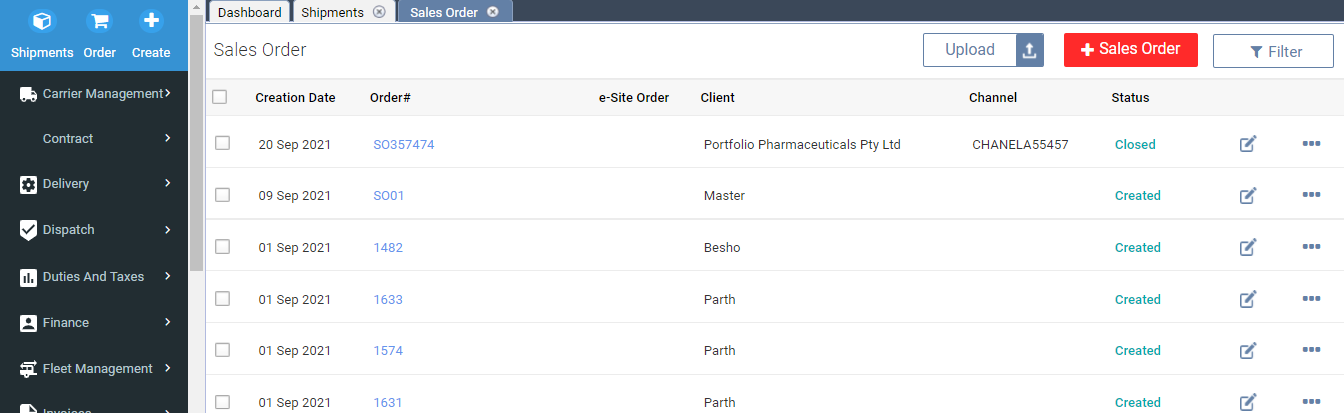This screenshot has height=413, width=1344.
Task: Tick the checkbox for order SO357474
Action: 222,143
